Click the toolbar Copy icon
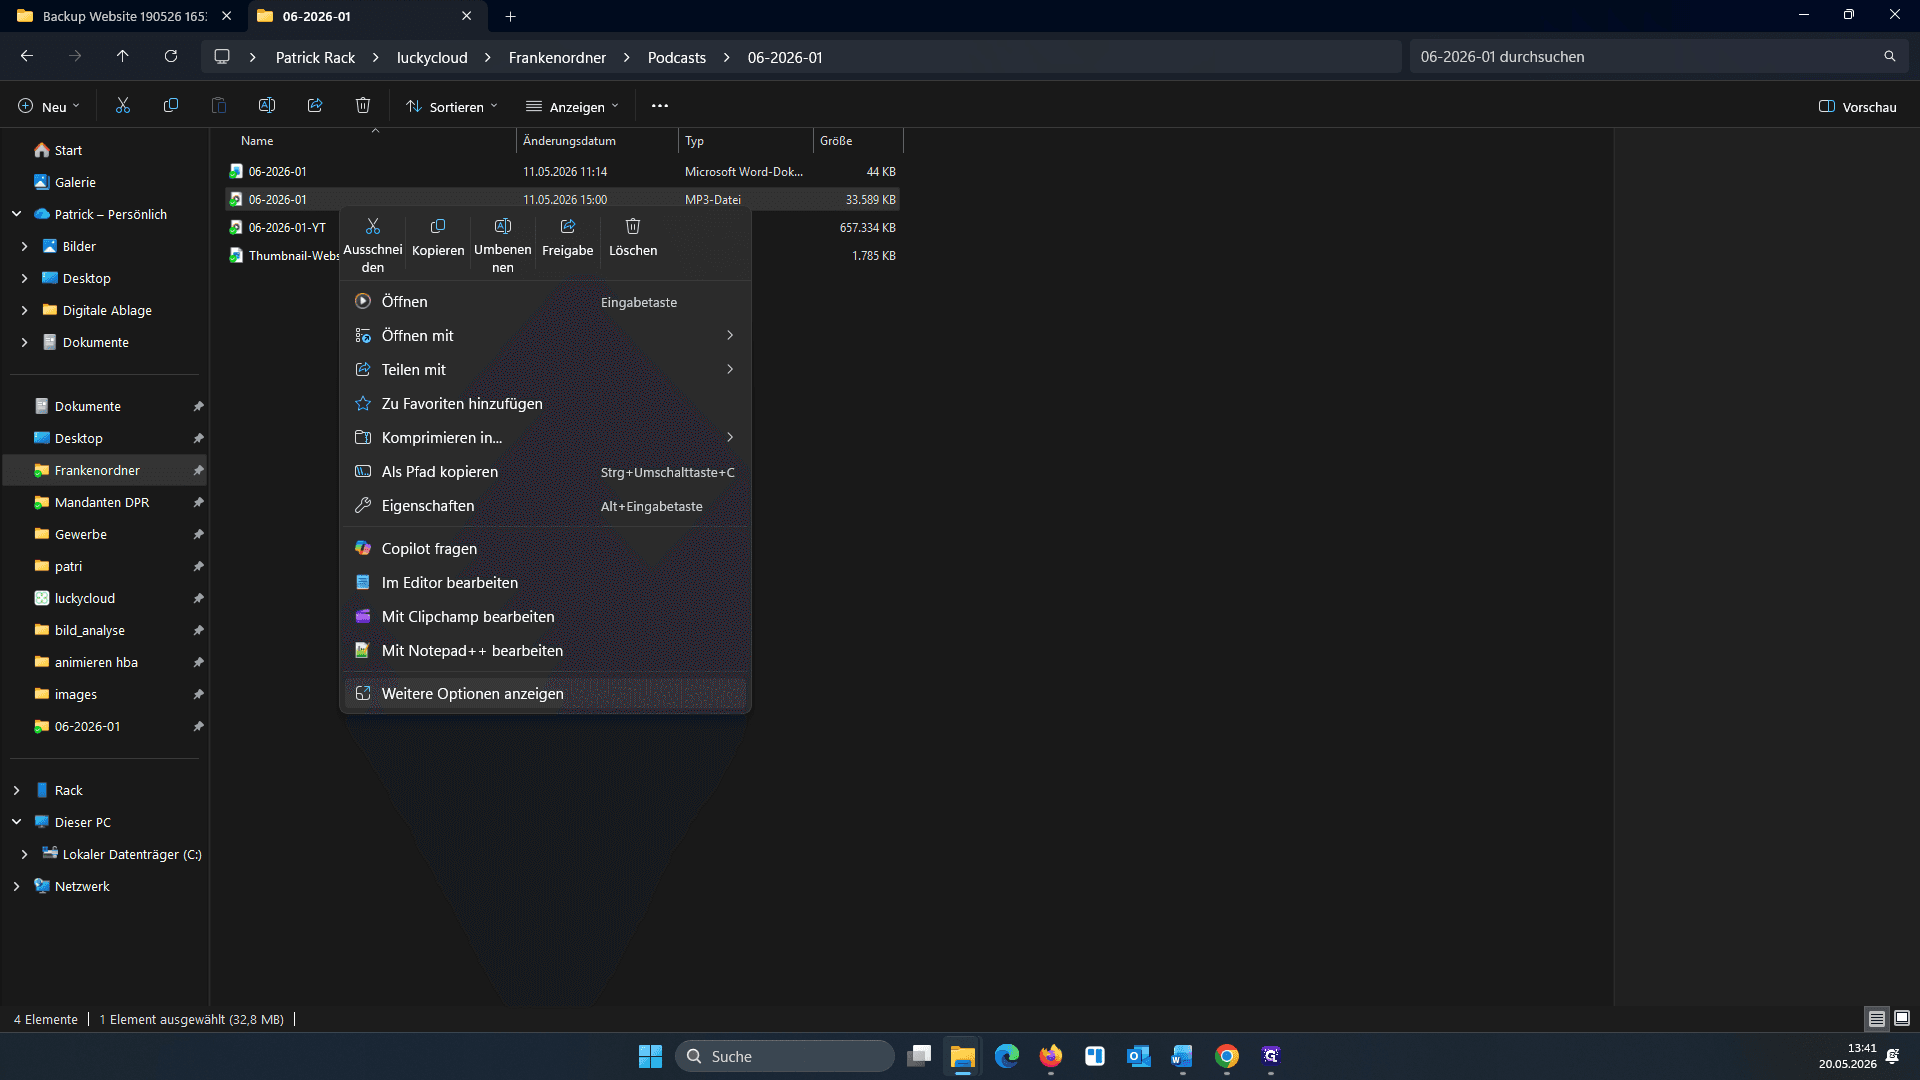This screenshot has height=1080, width=1920. tap(171, 106)
